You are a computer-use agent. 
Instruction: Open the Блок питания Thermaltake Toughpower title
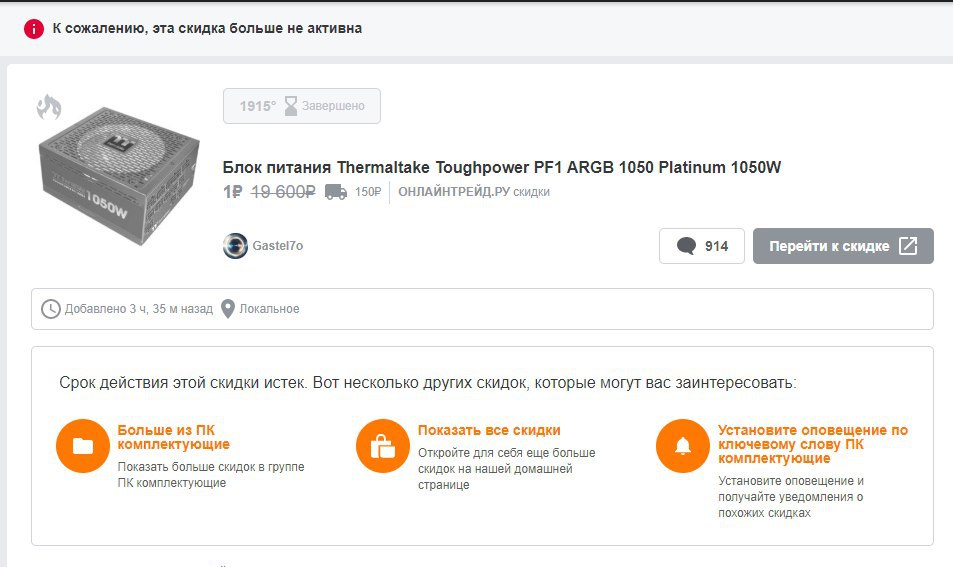point(501,167)
